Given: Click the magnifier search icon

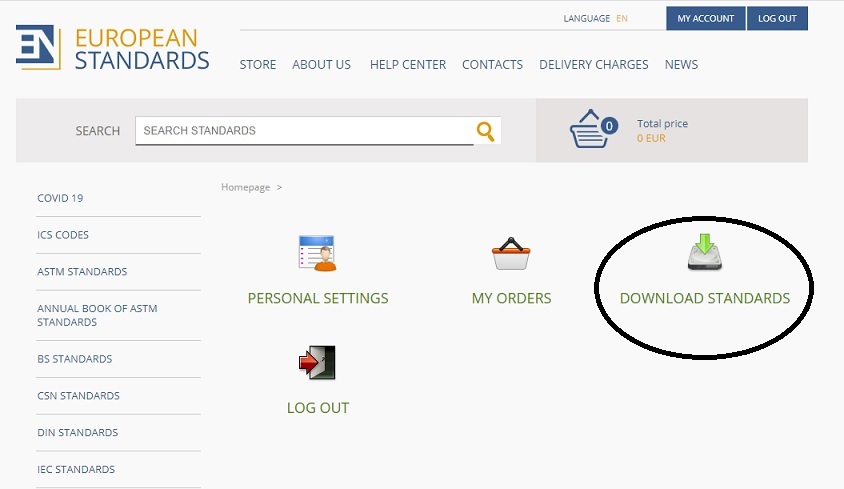Looking at the screenshot, I should click(x=485, y=131).
